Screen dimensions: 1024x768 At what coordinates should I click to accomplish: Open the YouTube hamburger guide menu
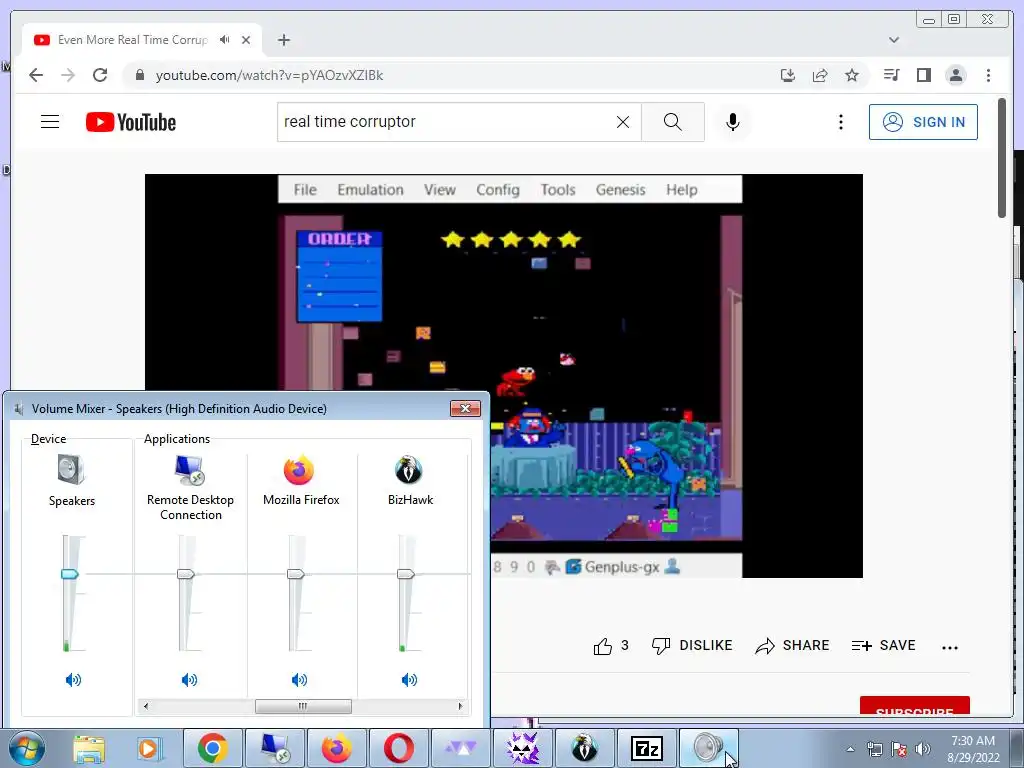click(50, 122)
